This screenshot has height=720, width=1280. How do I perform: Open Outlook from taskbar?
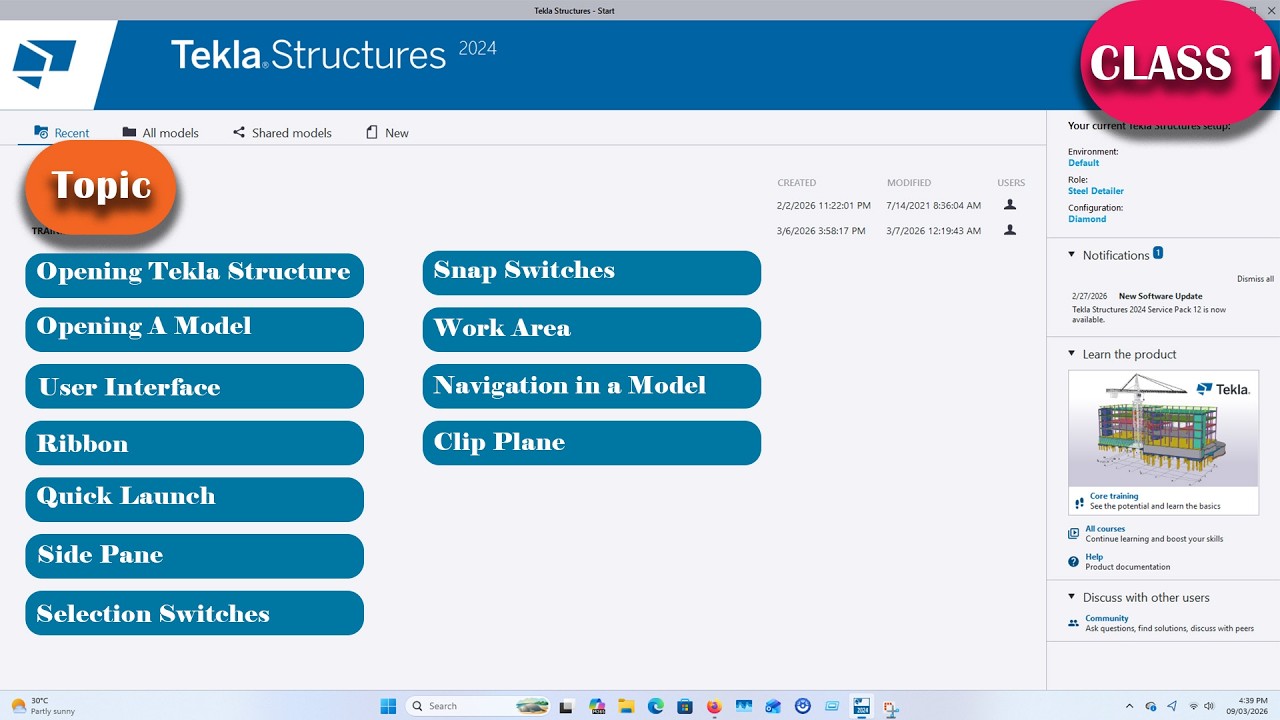(x=772, y=706)
